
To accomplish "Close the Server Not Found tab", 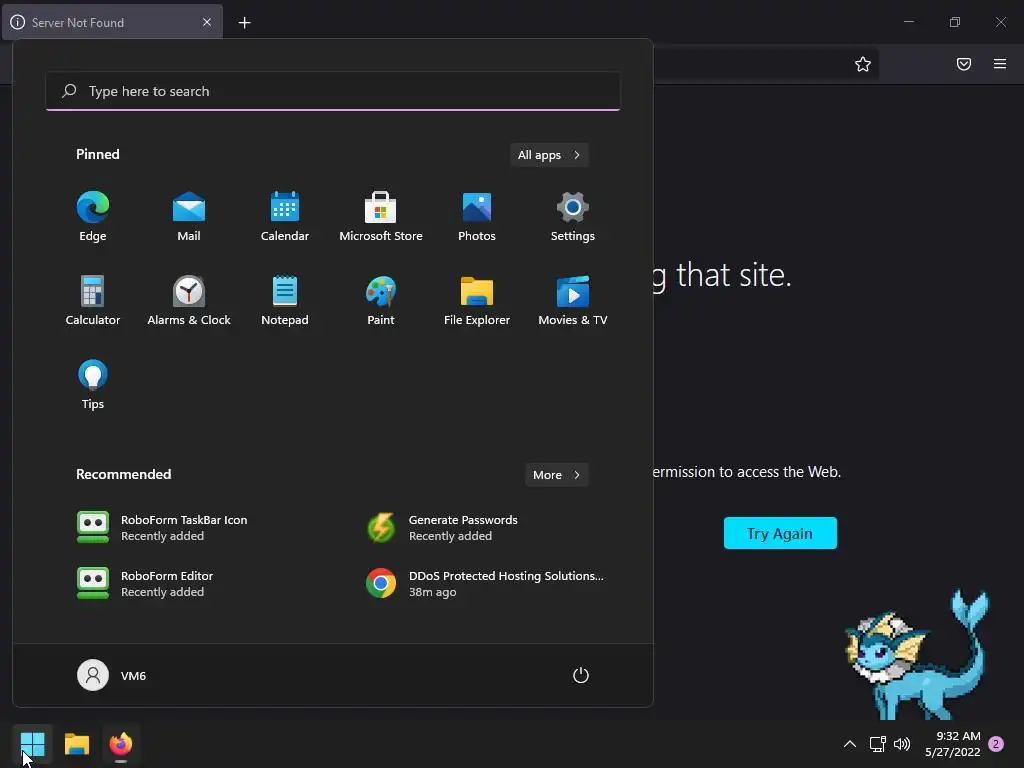I will pos(207,22).
